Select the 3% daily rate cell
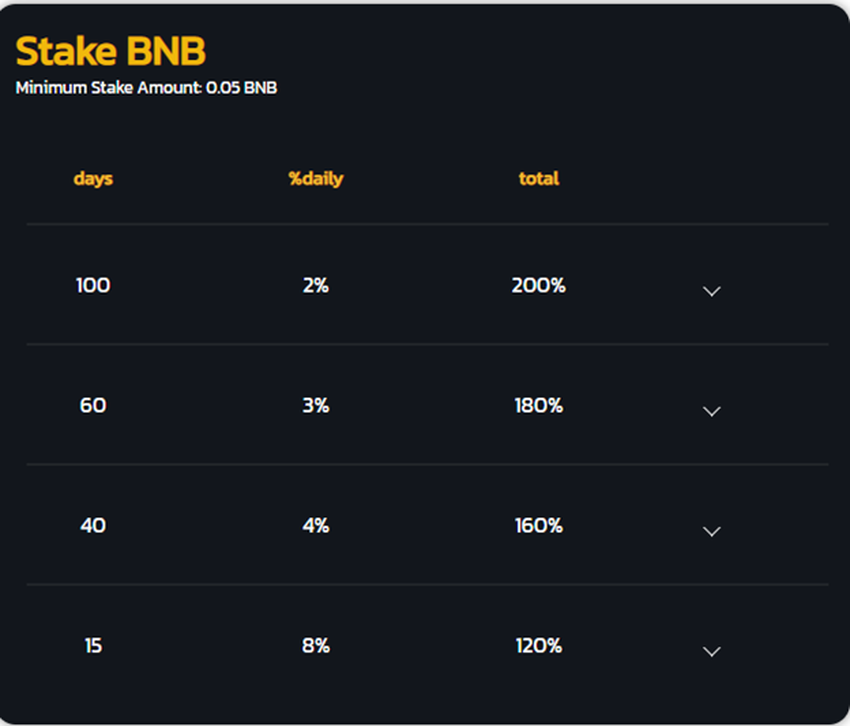 click(316, 406)
